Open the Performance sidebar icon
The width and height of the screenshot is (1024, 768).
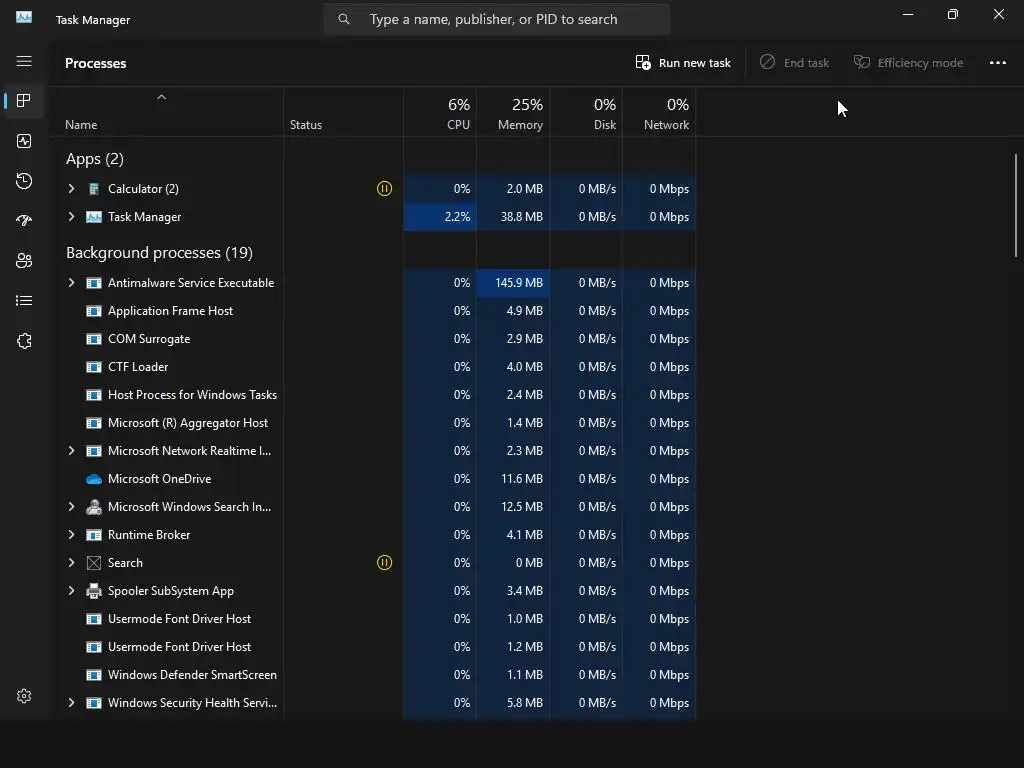point(24,141)
